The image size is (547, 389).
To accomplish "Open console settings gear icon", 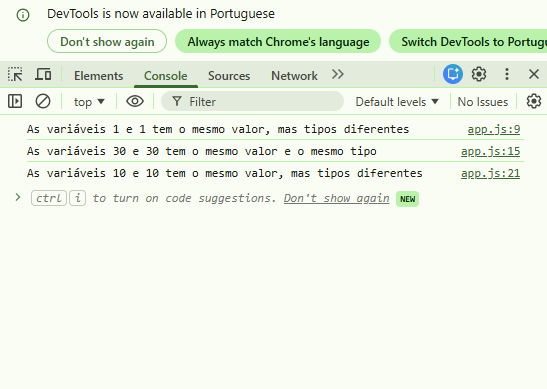I will pos(534,102).
